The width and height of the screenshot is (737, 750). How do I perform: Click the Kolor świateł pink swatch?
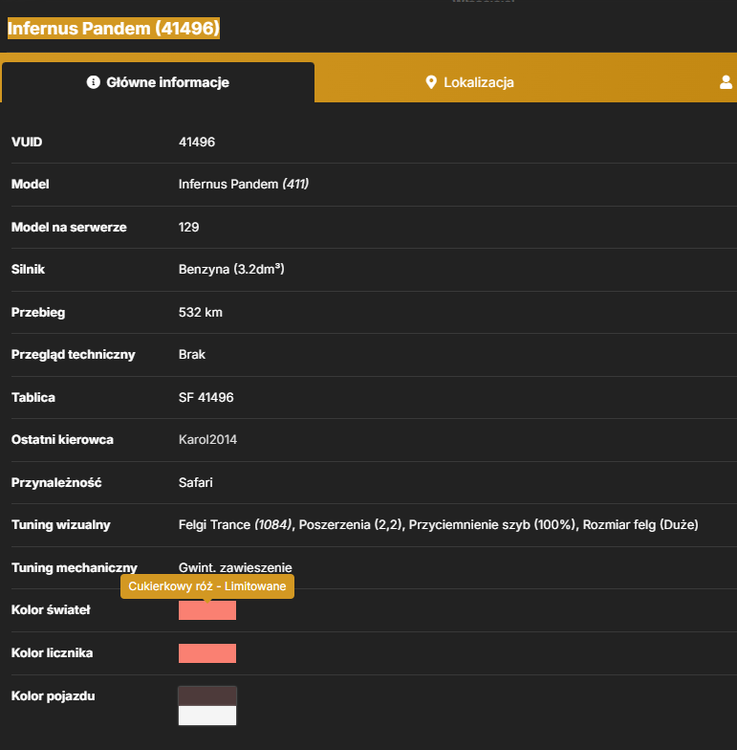tap(207, 611)
